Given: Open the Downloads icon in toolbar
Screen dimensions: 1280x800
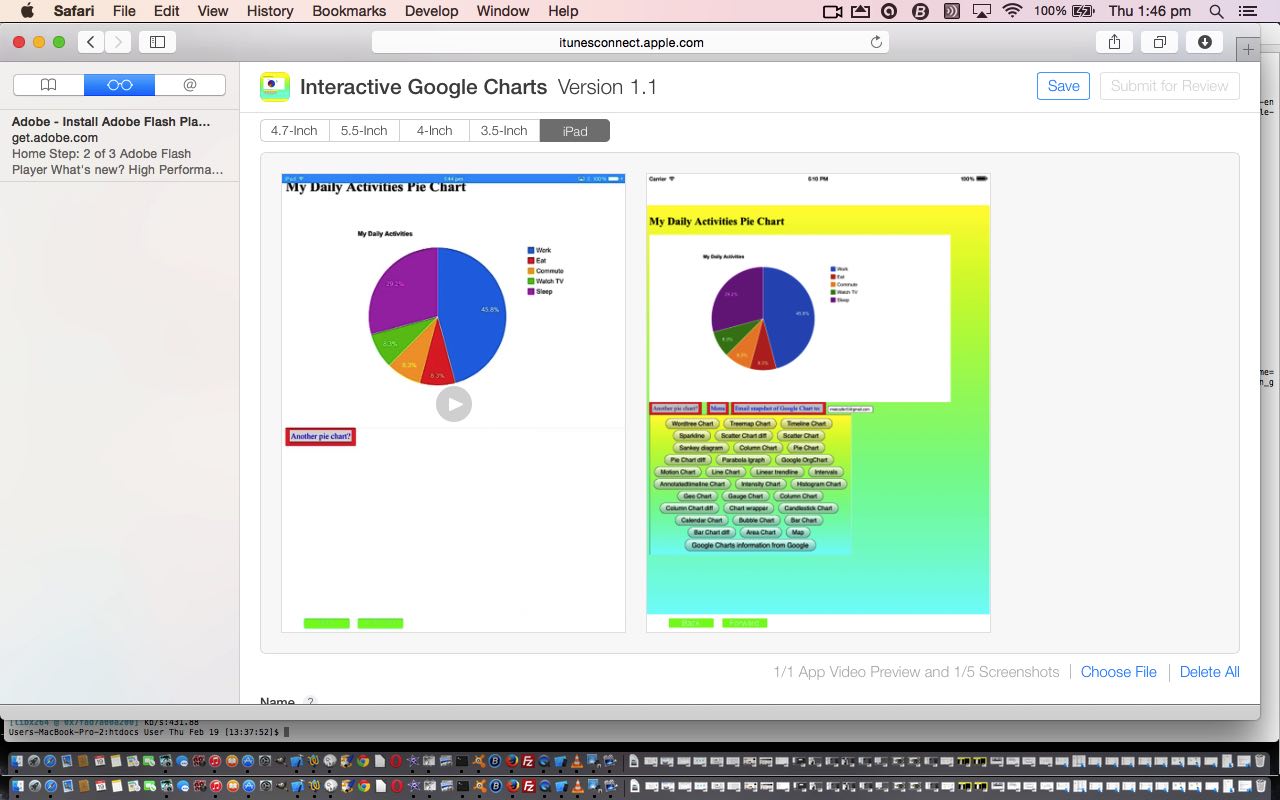Looking at the screenshot, I should 1204,42.
